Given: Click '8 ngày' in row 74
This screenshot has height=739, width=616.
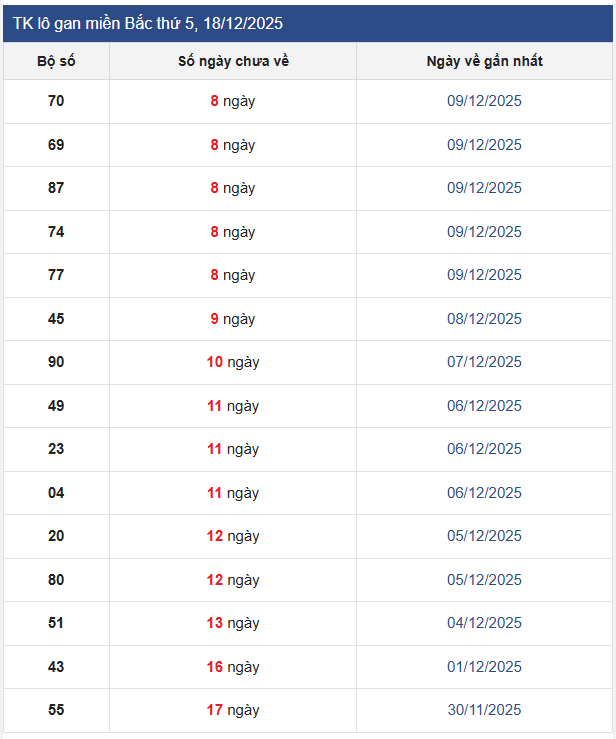Looking at the screenshot, I should tap(233, 232).
